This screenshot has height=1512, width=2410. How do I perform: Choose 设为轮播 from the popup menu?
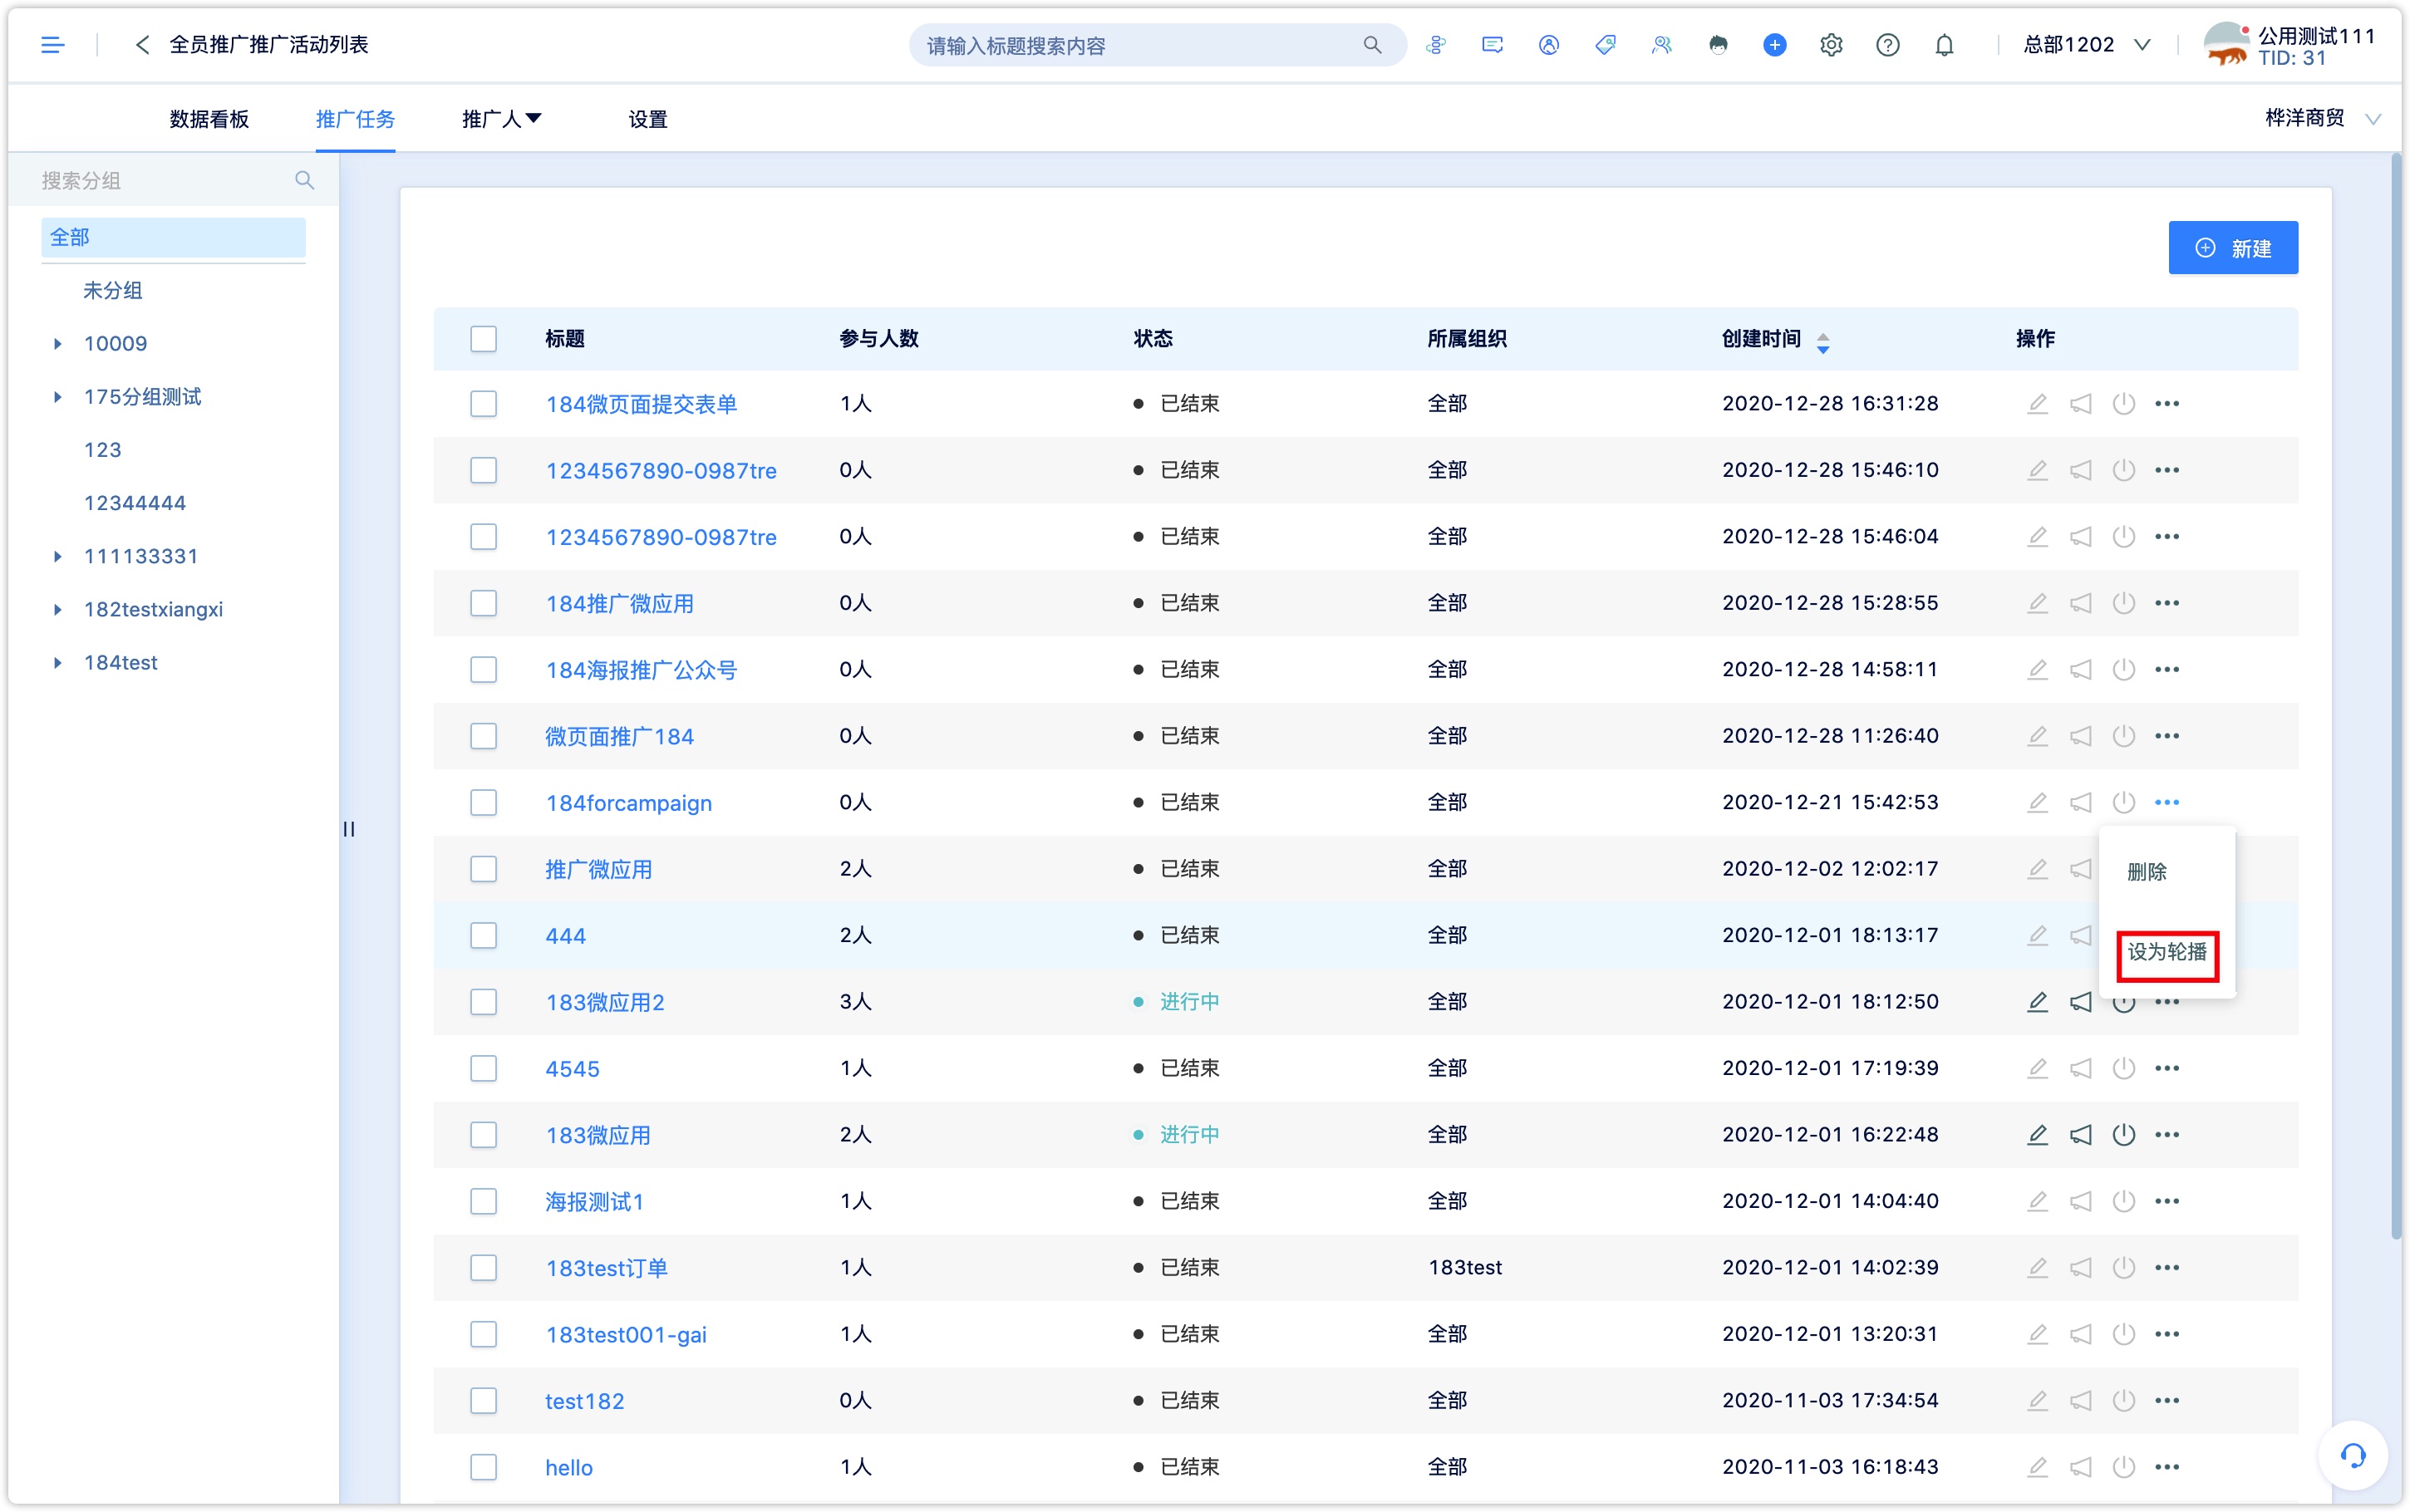pyautogui.click(x=2167, y=952)
